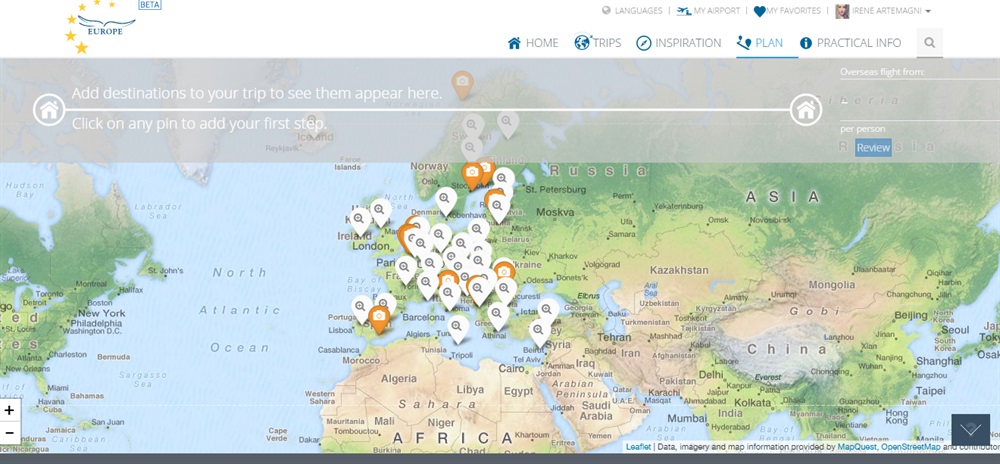Select white pin over Denmark
Image resolution: width=1000 pixels, height=464 pixels.
coord(446,201)
